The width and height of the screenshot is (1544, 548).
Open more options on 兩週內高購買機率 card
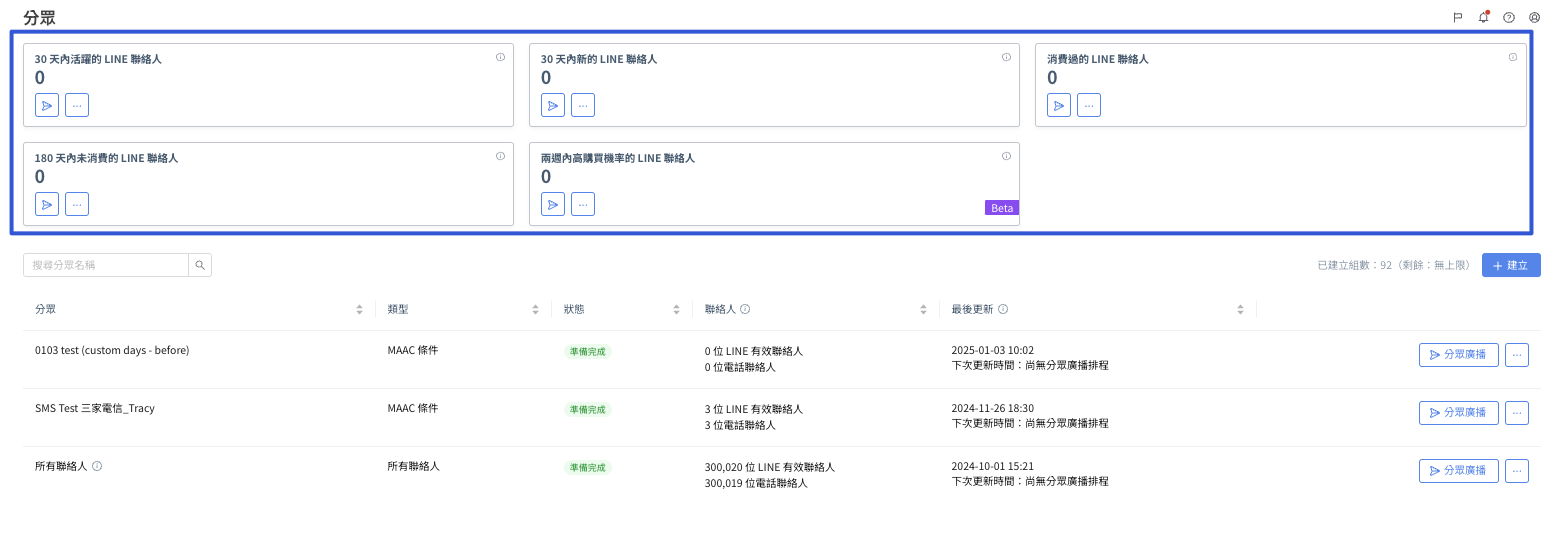click(583, 204)
